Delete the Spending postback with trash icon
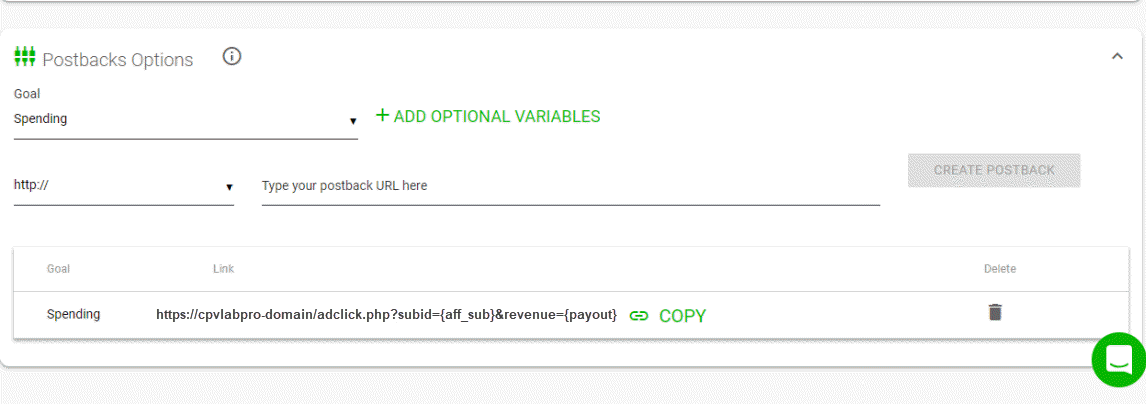This screenshot has height=404, width=1146. [995, 313]
